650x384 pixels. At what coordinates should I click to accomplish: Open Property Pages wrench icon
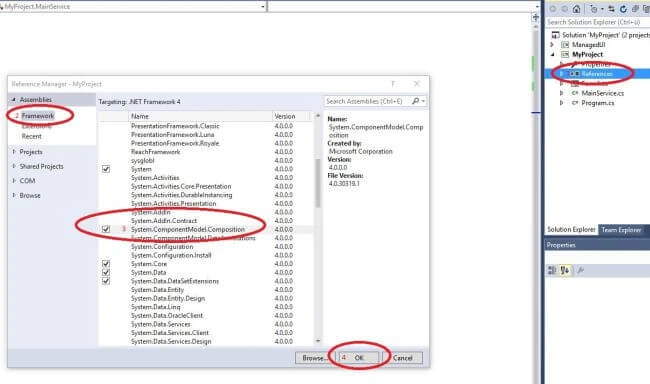pos(581,270)
